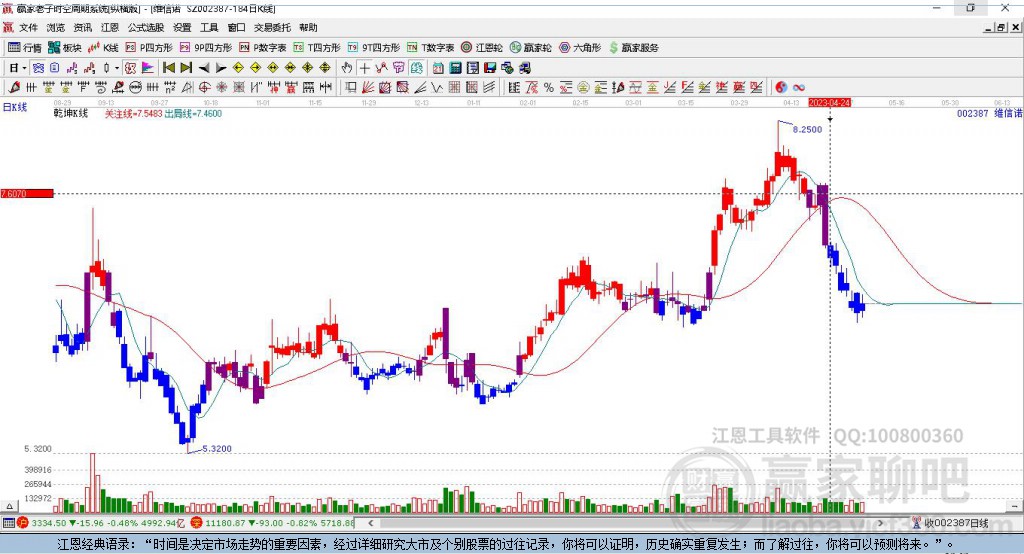
Task: Select the Gann fan lines tool
Action: tap(368, 87)
